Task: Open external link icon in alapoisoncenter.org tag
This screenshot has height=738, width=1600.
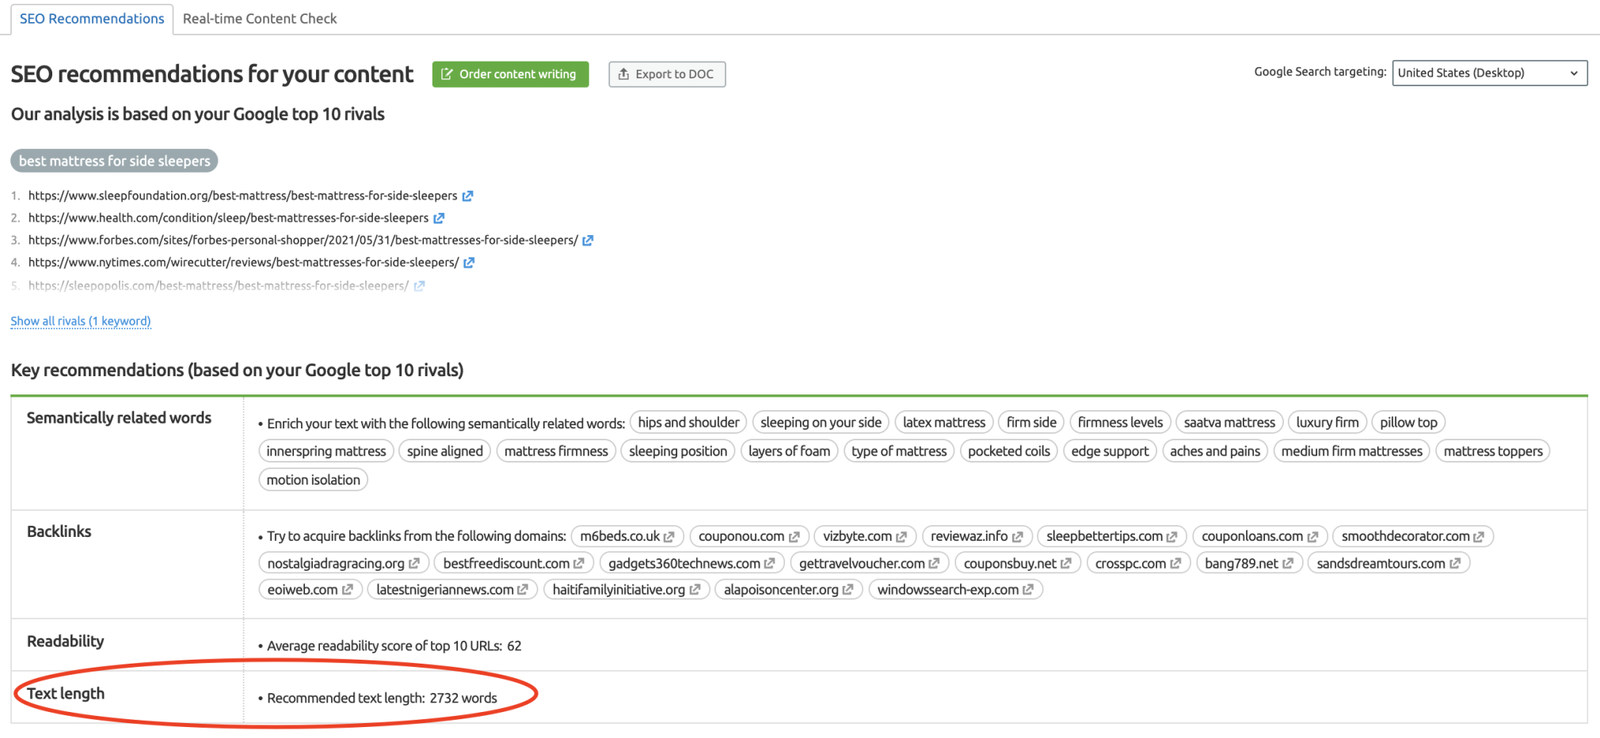Action: click(x=848, y=590)
